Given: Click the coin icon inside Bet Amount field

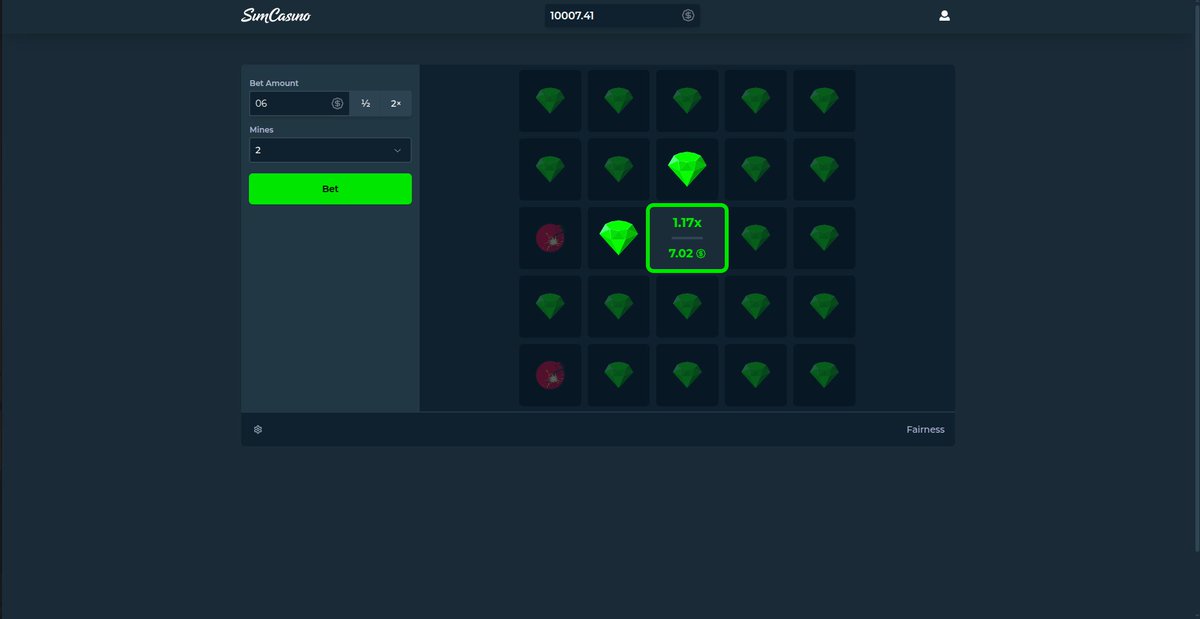Looking at the screenshot, I should click(x=337, y=103).
